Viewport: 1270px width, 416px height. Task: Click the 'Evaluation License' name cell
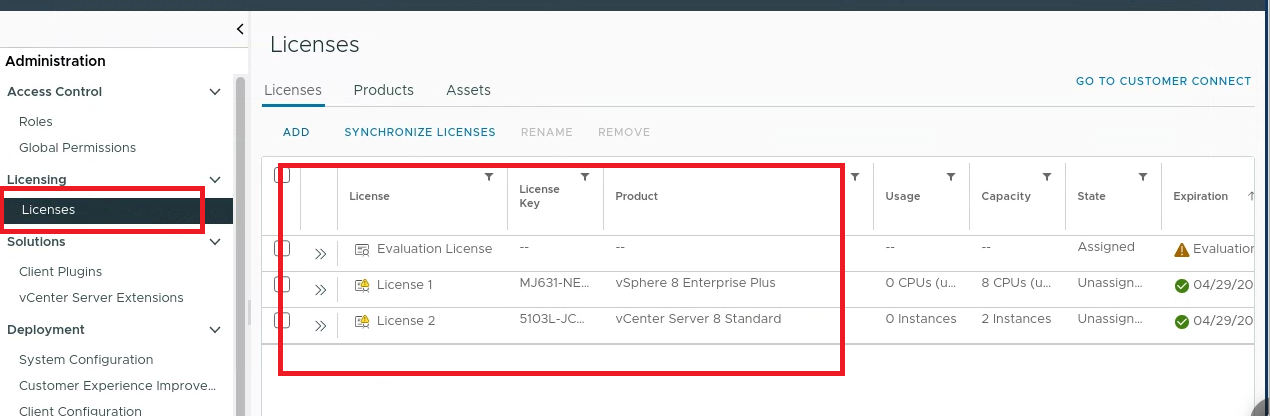coord(434,249)
